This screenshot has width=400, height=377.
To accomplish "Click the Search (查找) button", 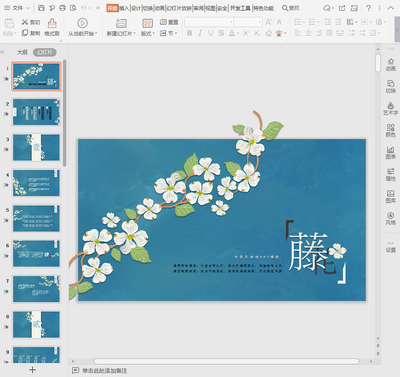I will [291, 8].
